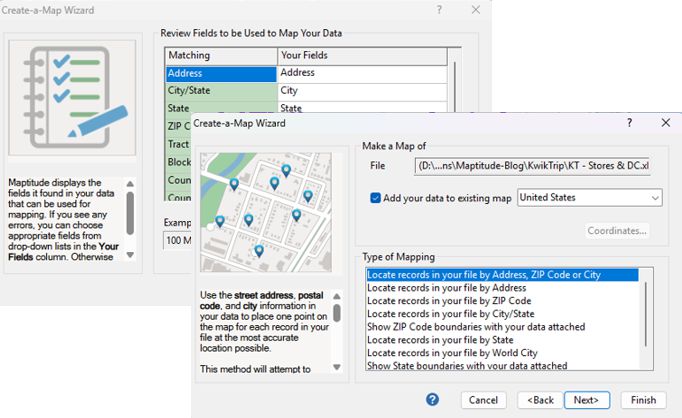Click the help question mark in back window title bar
The image size is (682, 418).
pyautogui.click(x=439, y=9)
